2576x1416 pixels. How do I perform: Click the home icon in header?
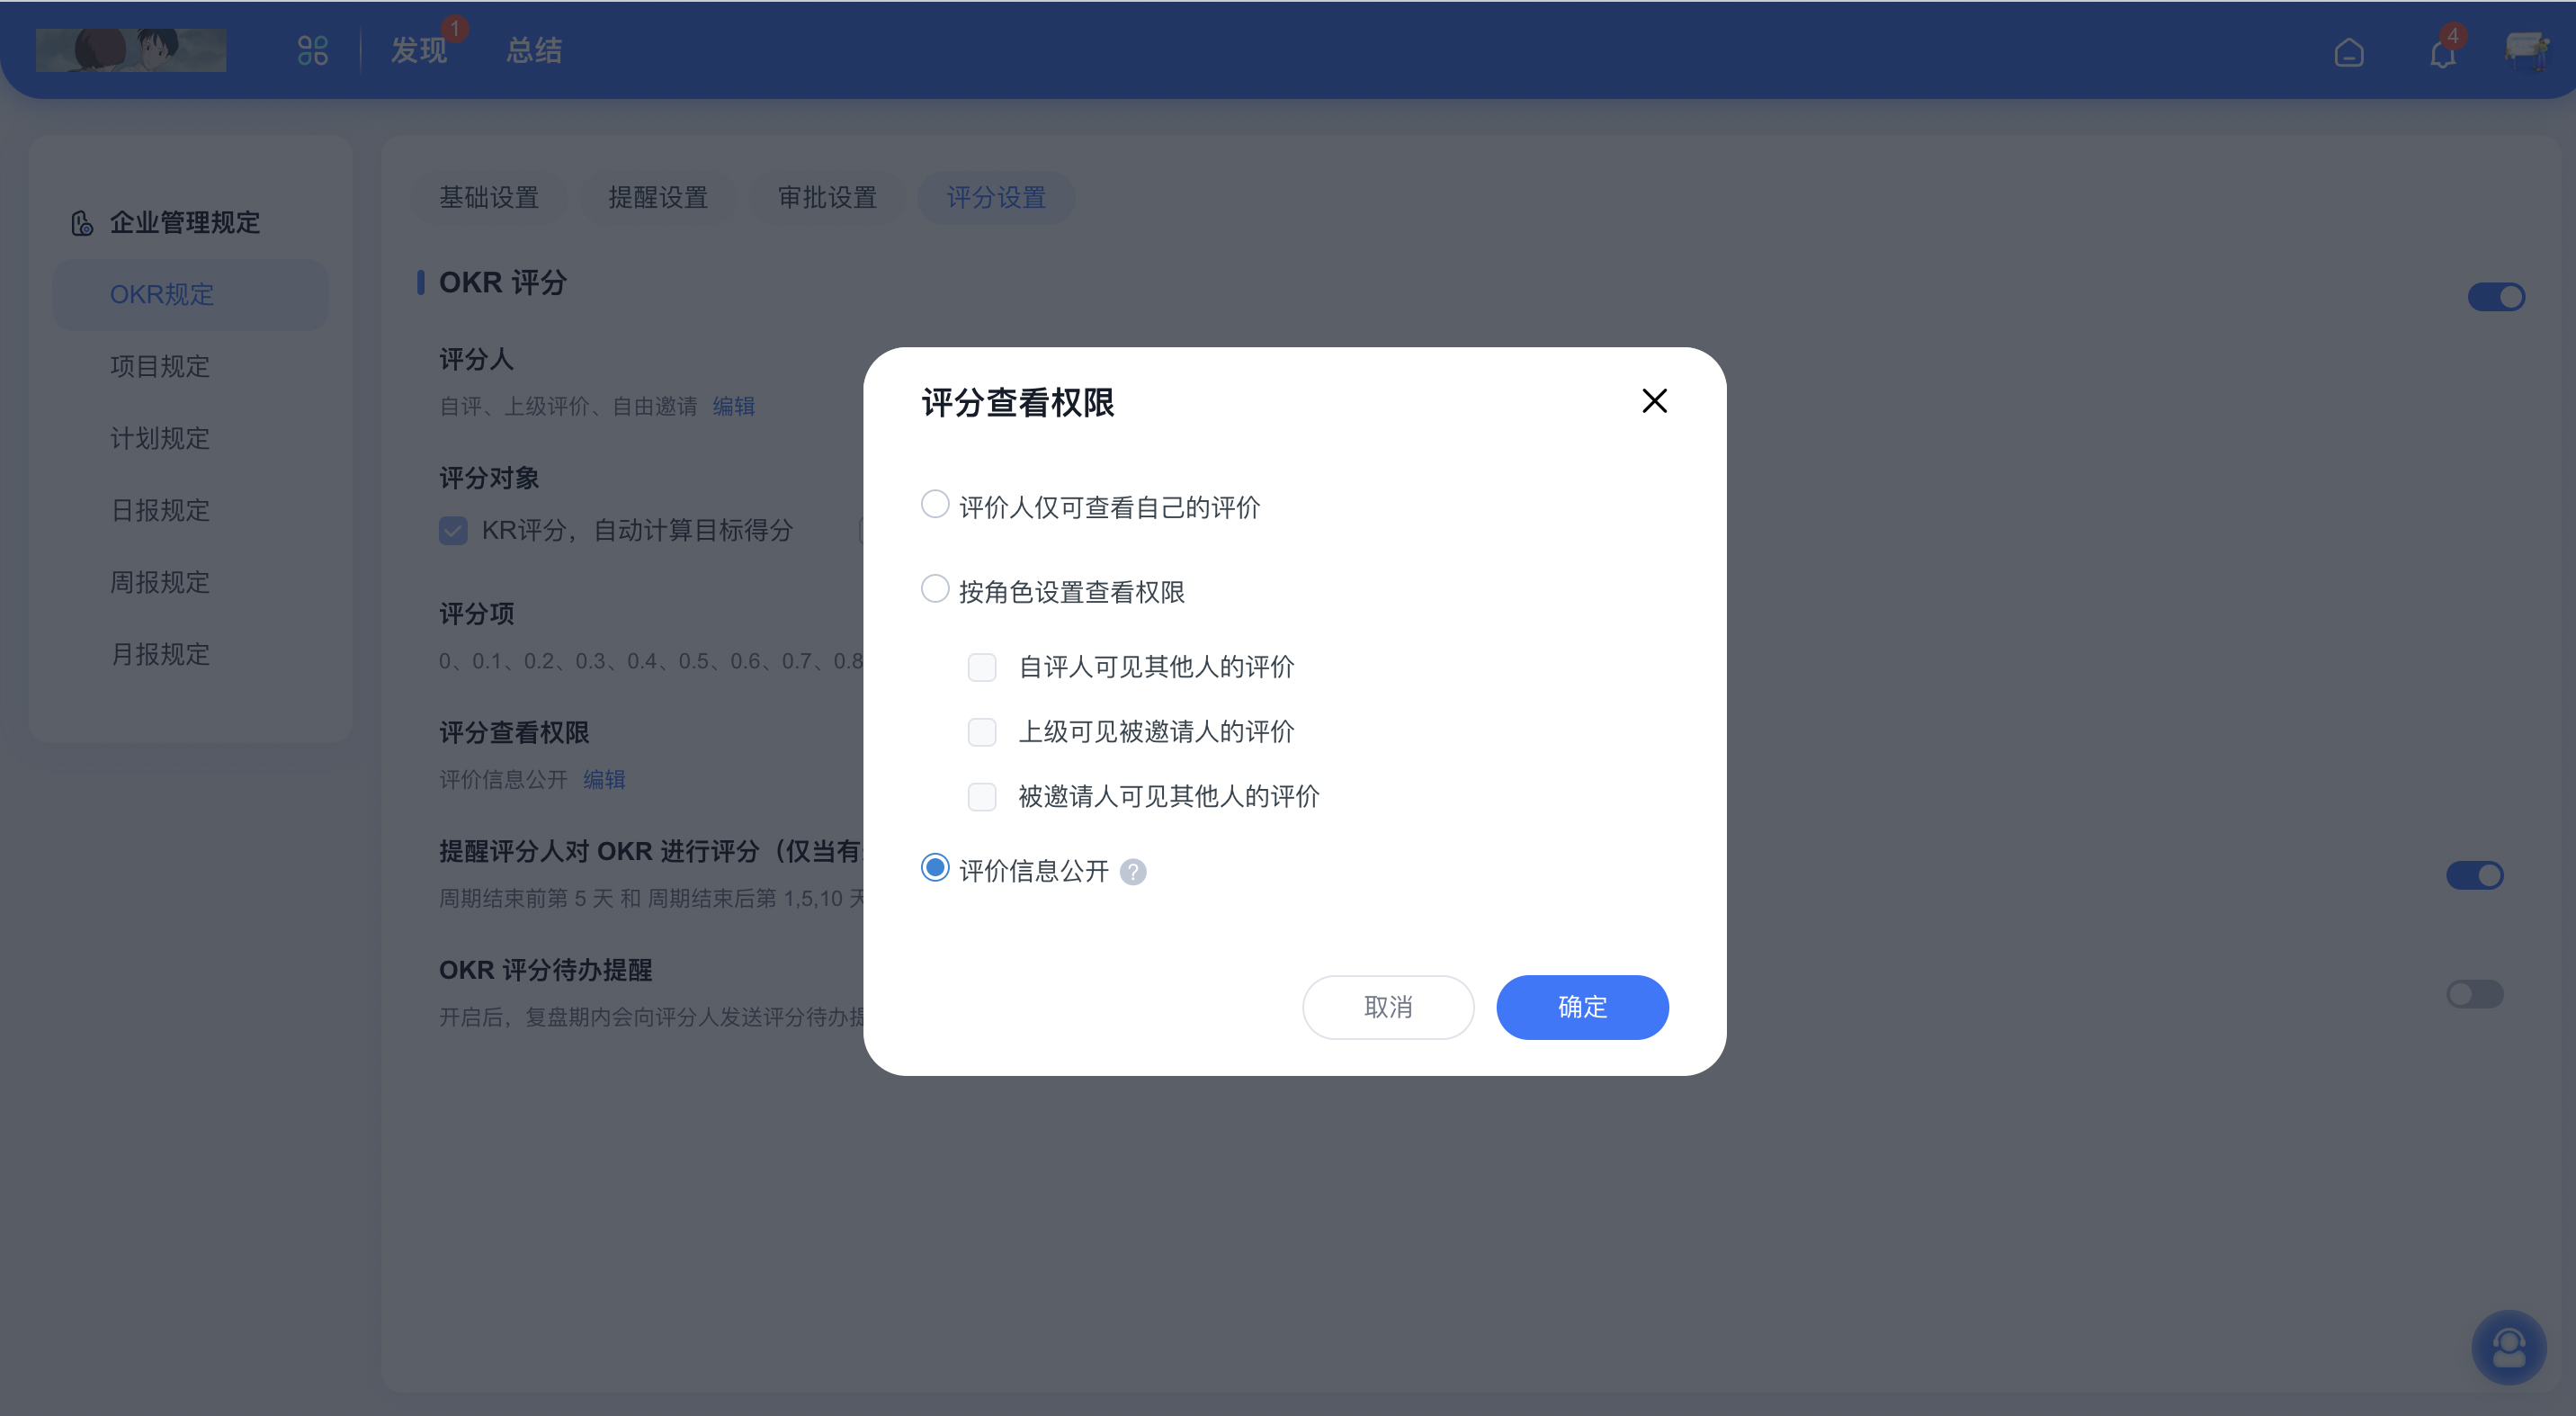[2349, 52]
